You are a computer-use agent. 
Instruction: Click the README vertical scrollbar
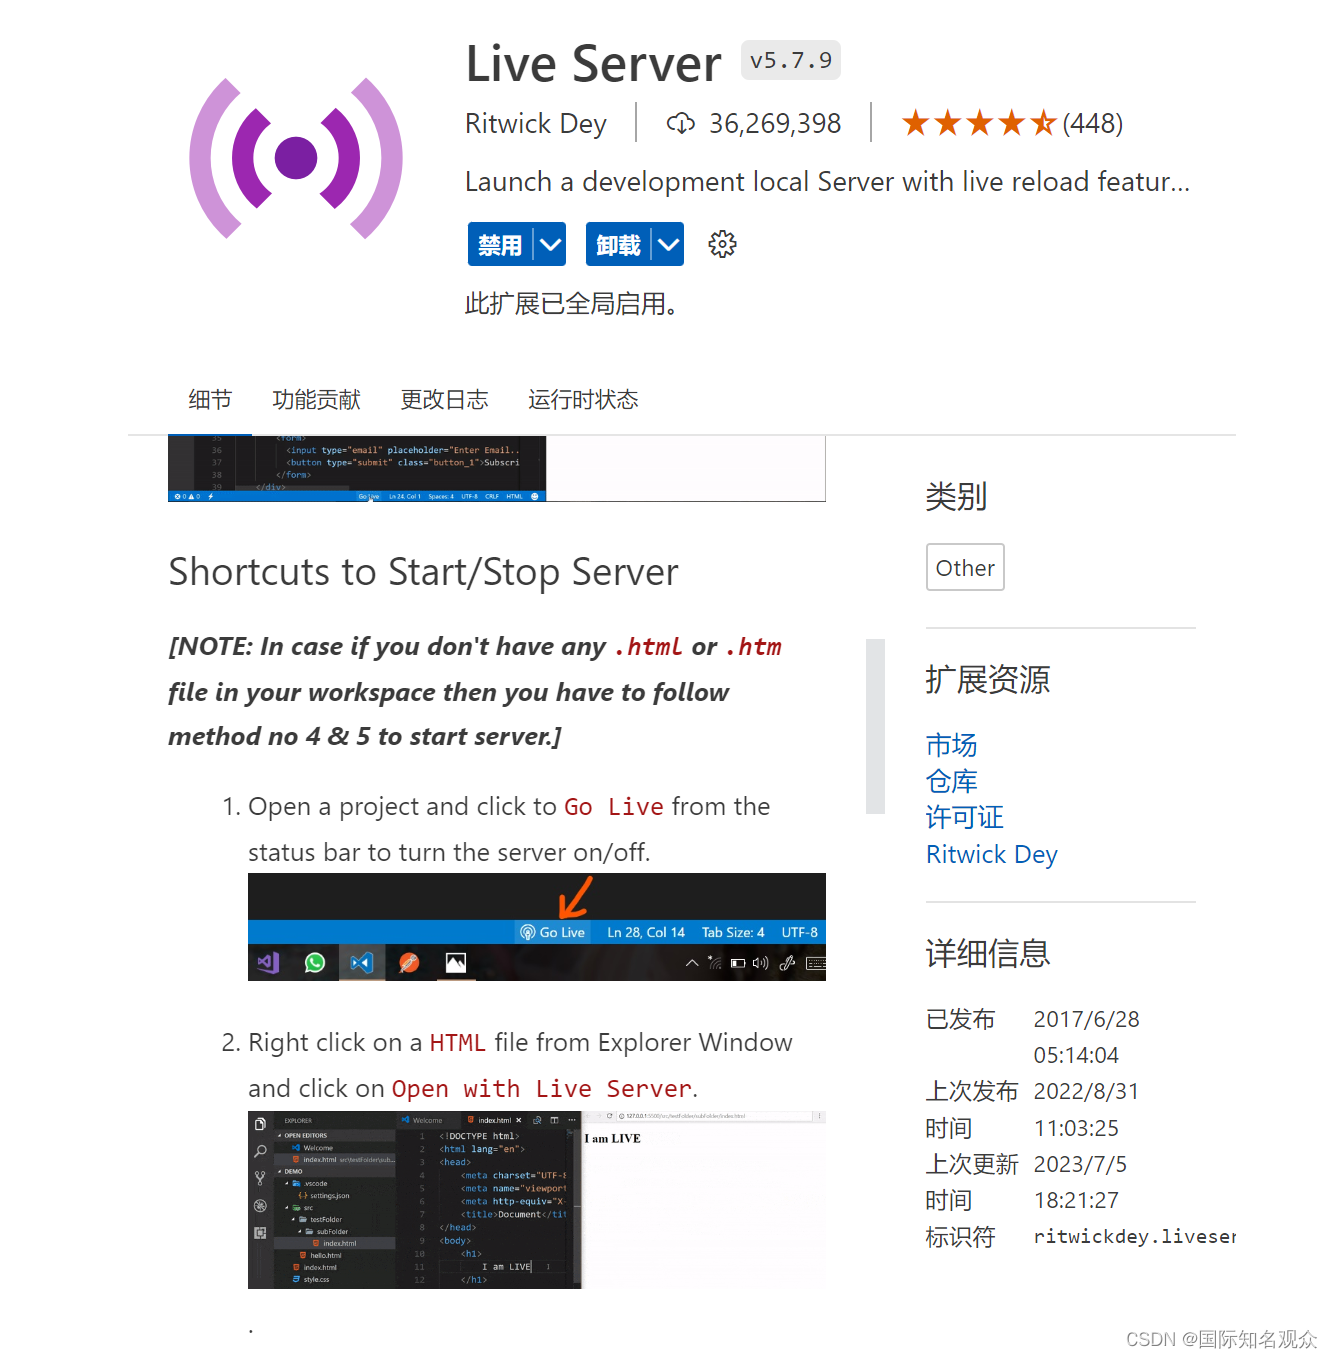pyautogui.click(x=875, y=726)
